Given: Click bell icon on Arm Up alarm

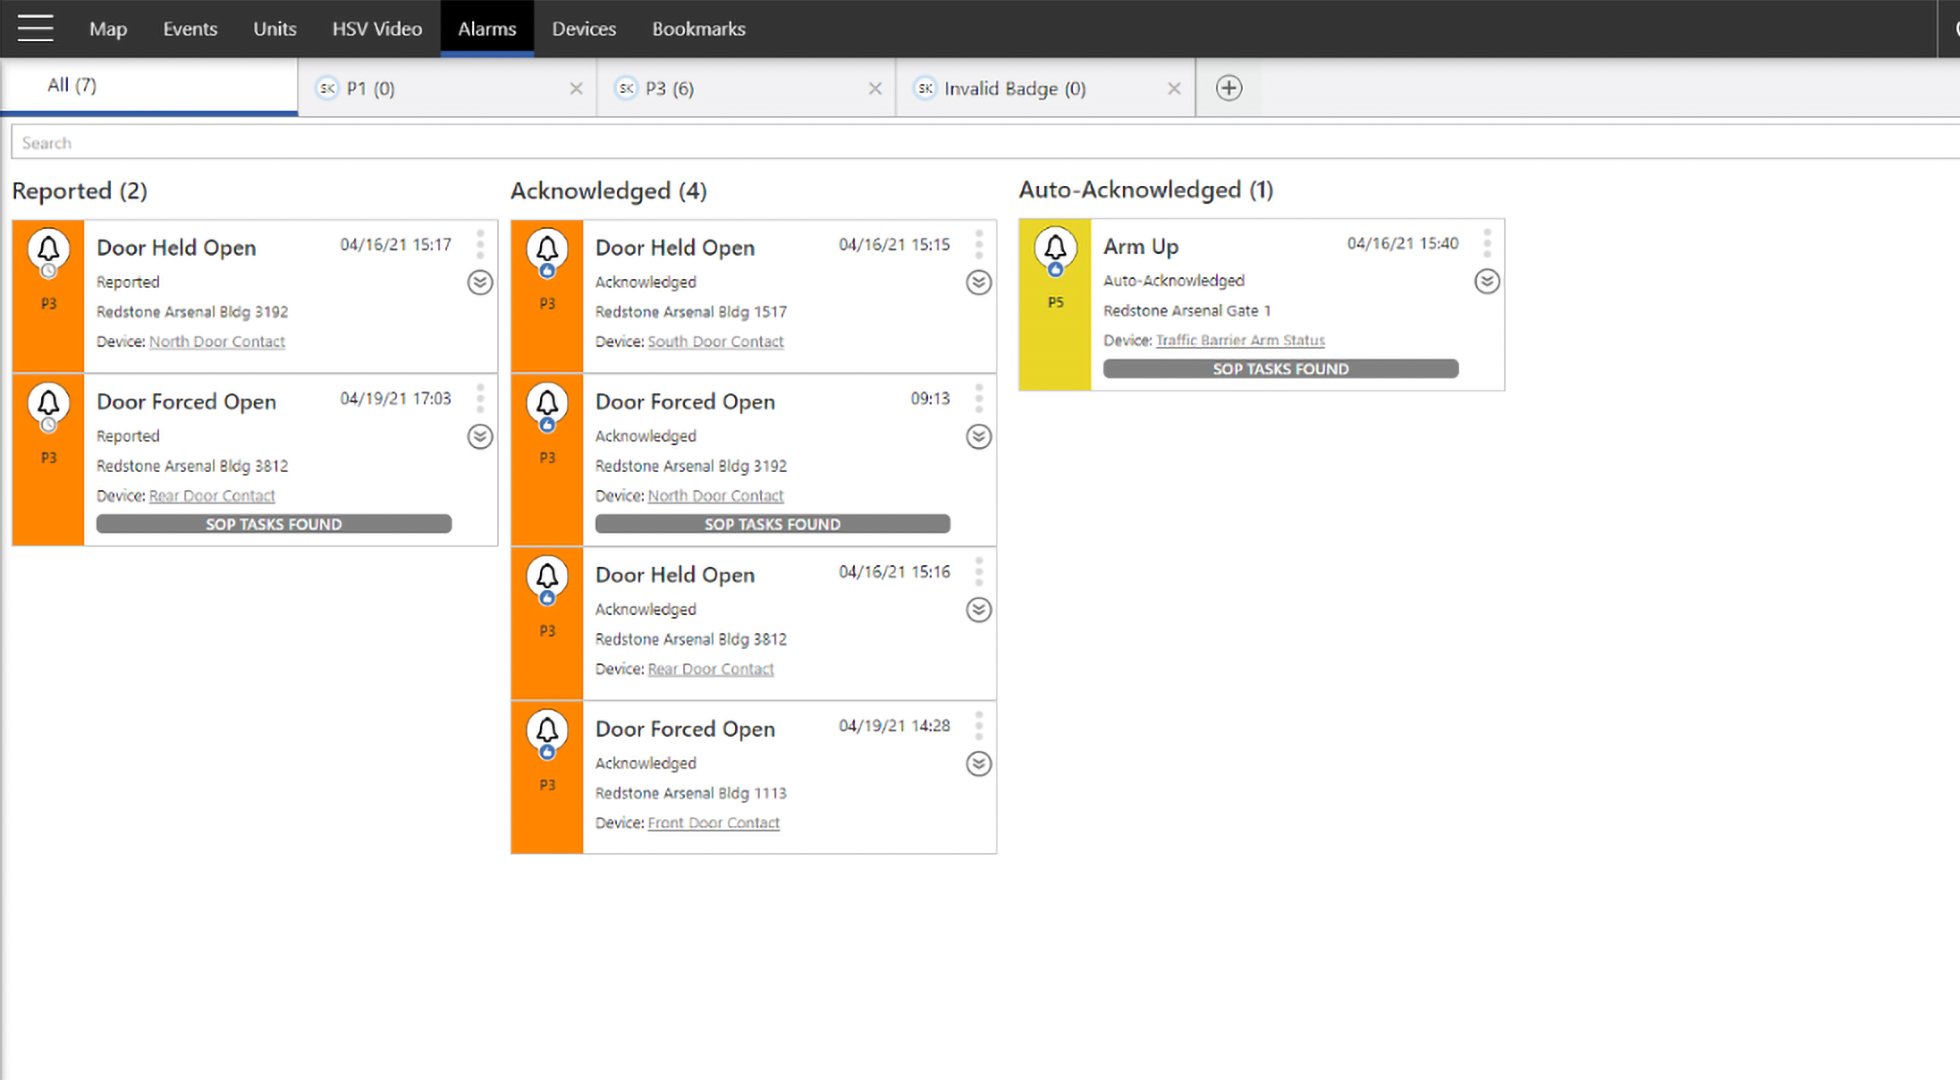Looking at the screenshot, I should (1055, 247).
